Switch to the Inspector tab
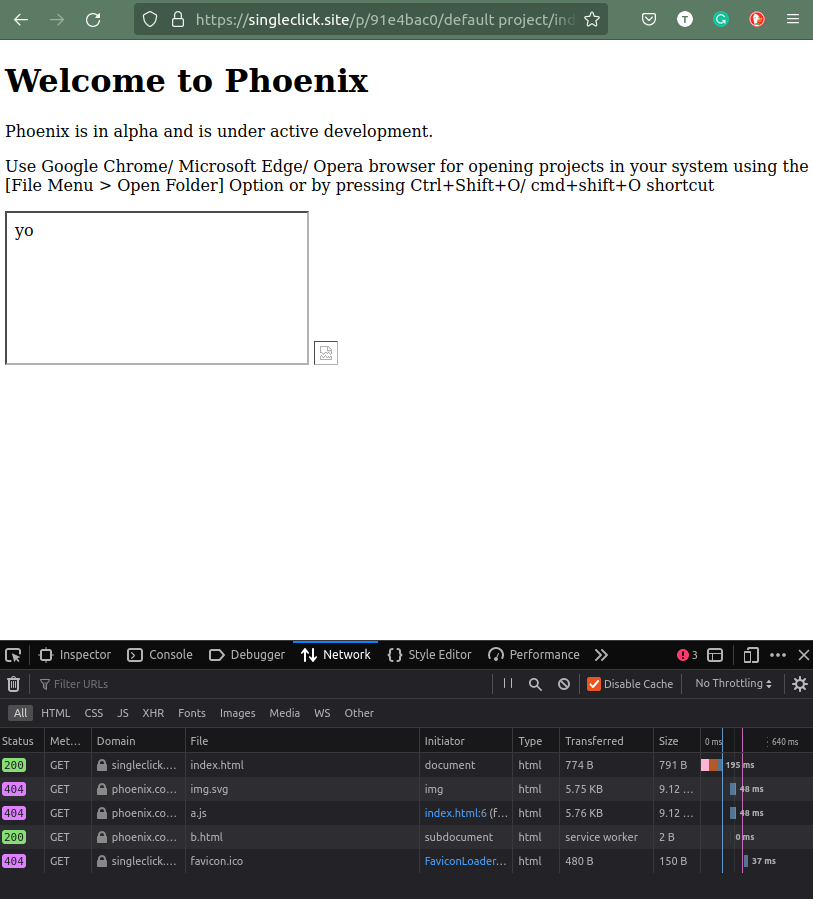The width and height of the screenshot is (813, 899). 75,655
